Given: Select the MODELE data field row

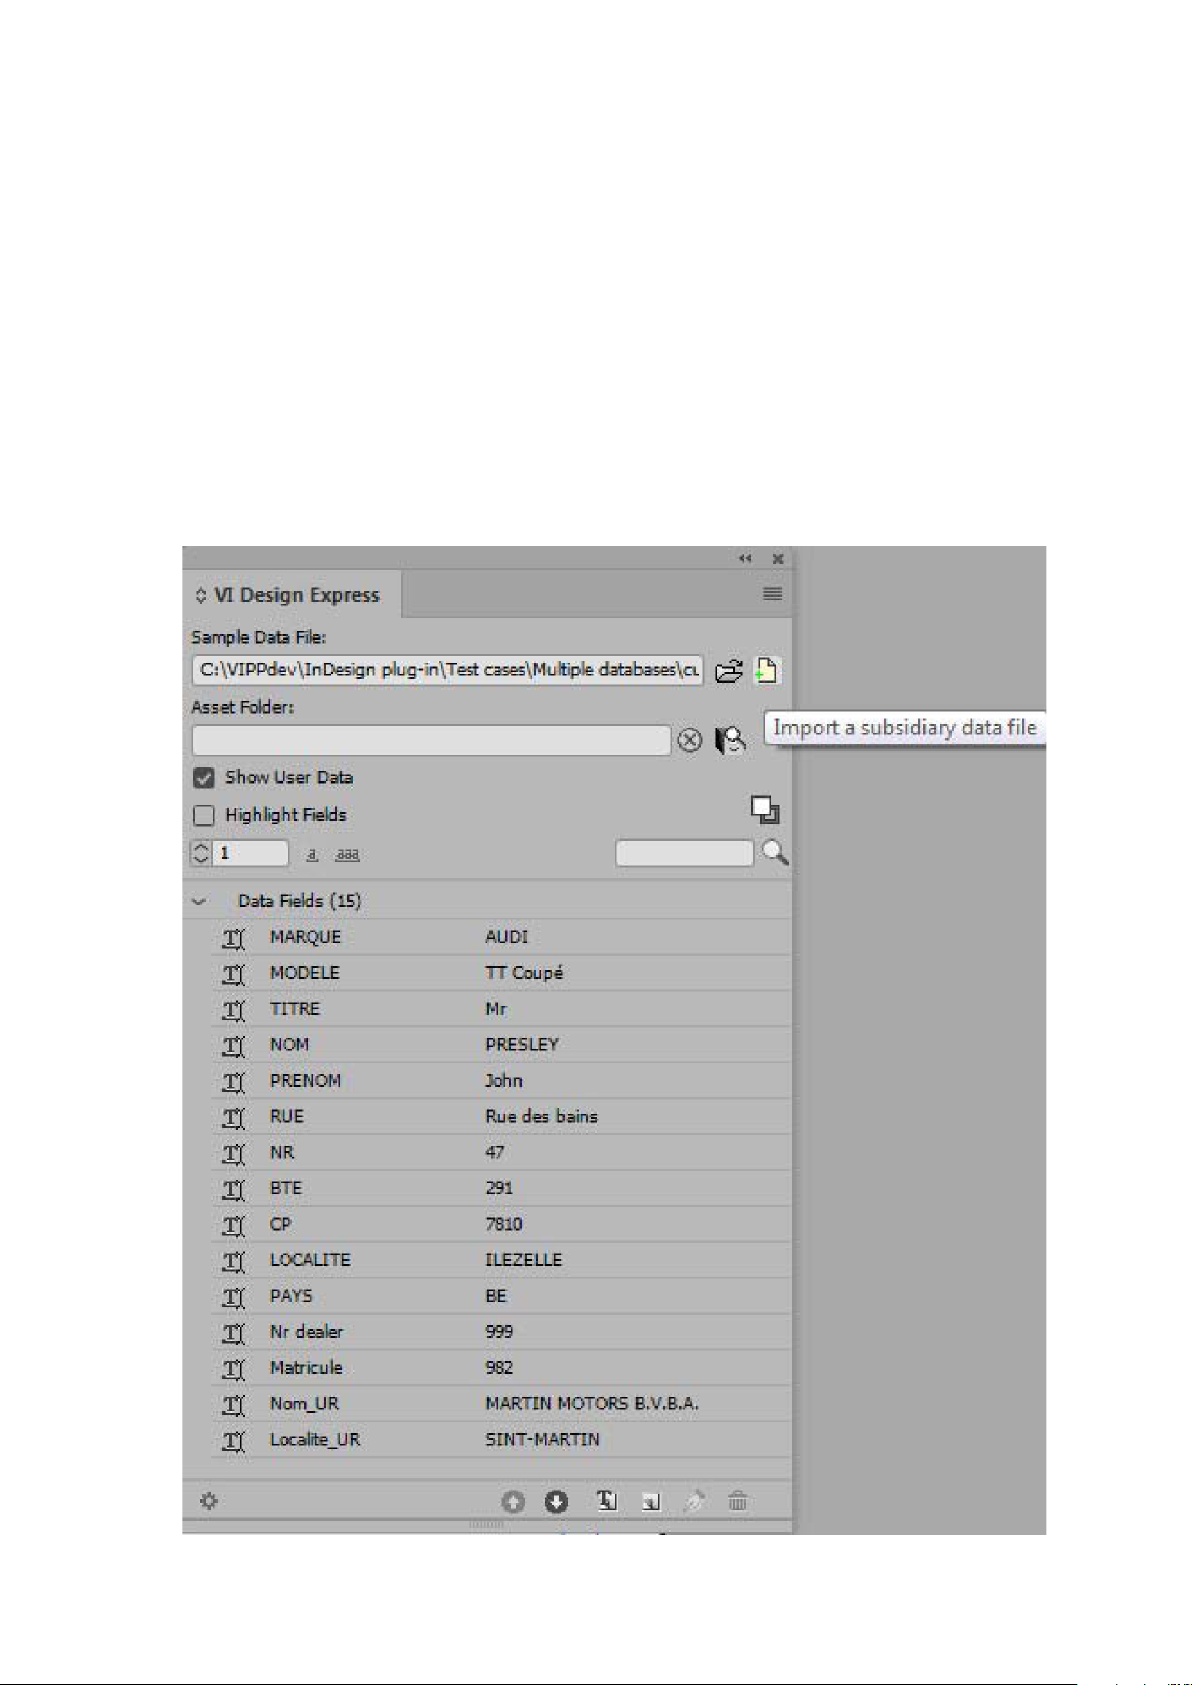Looking at the screenshot, I should tap(501, 973).
